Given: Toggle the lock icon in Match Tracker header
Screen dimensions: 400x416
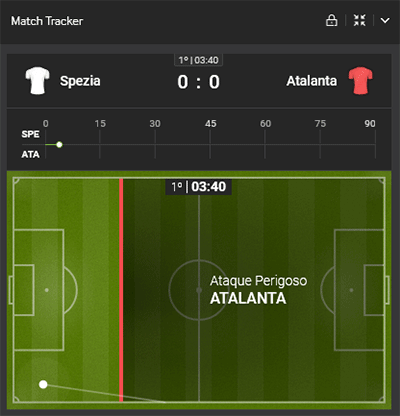Looking at the screenshot, I should [331, 20].
